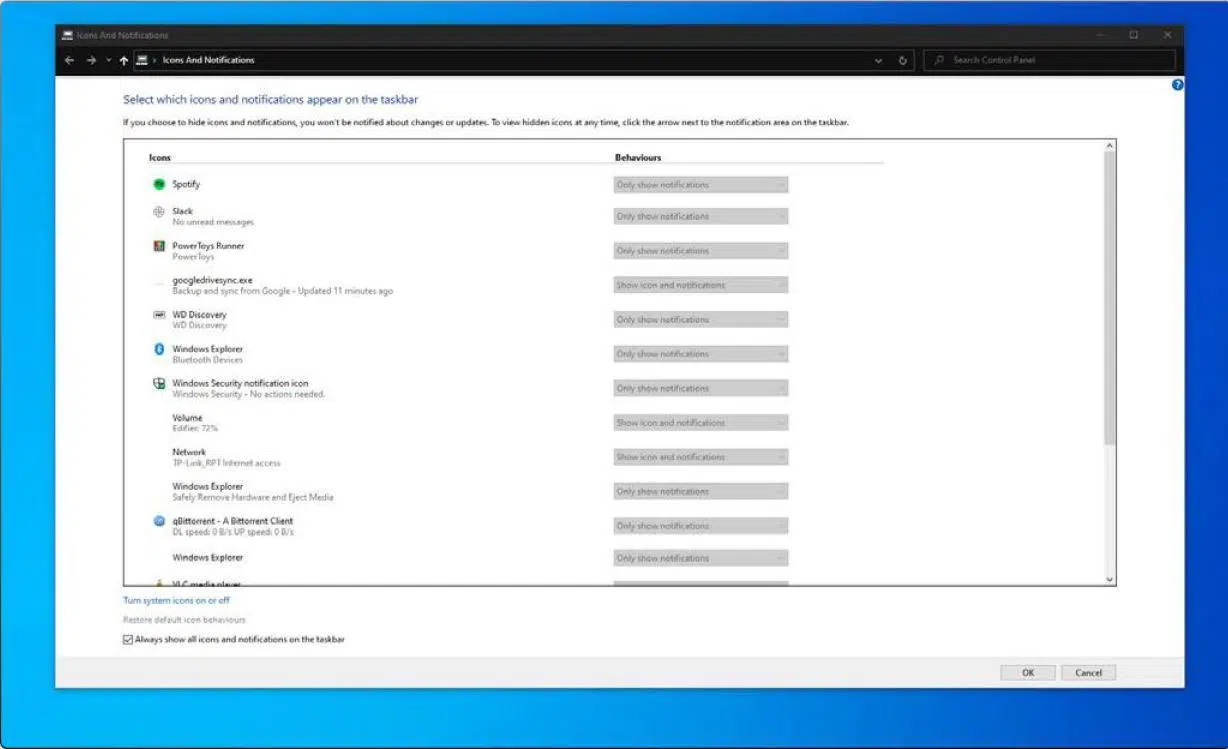Click Icons And Notifications breadcrumb in address bar

coord(208,60)
